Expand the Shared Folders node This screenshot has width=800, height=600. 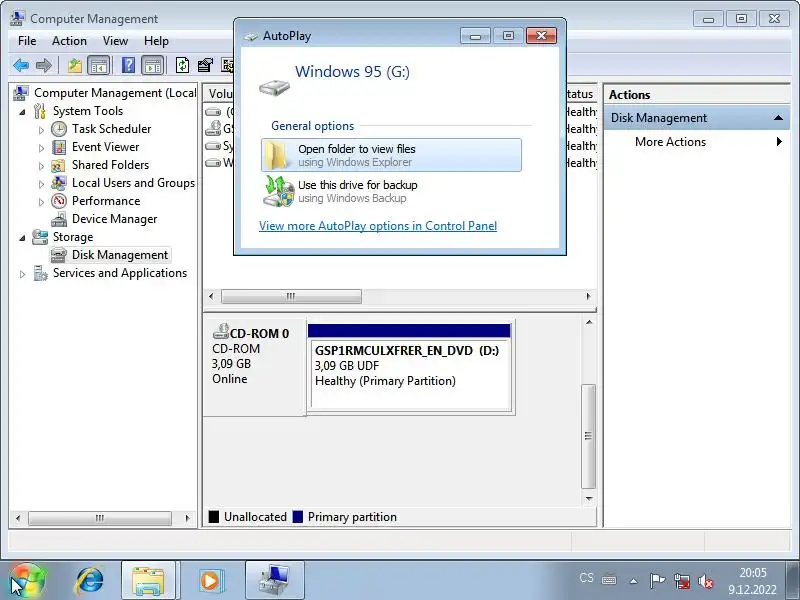coord(41,166)
